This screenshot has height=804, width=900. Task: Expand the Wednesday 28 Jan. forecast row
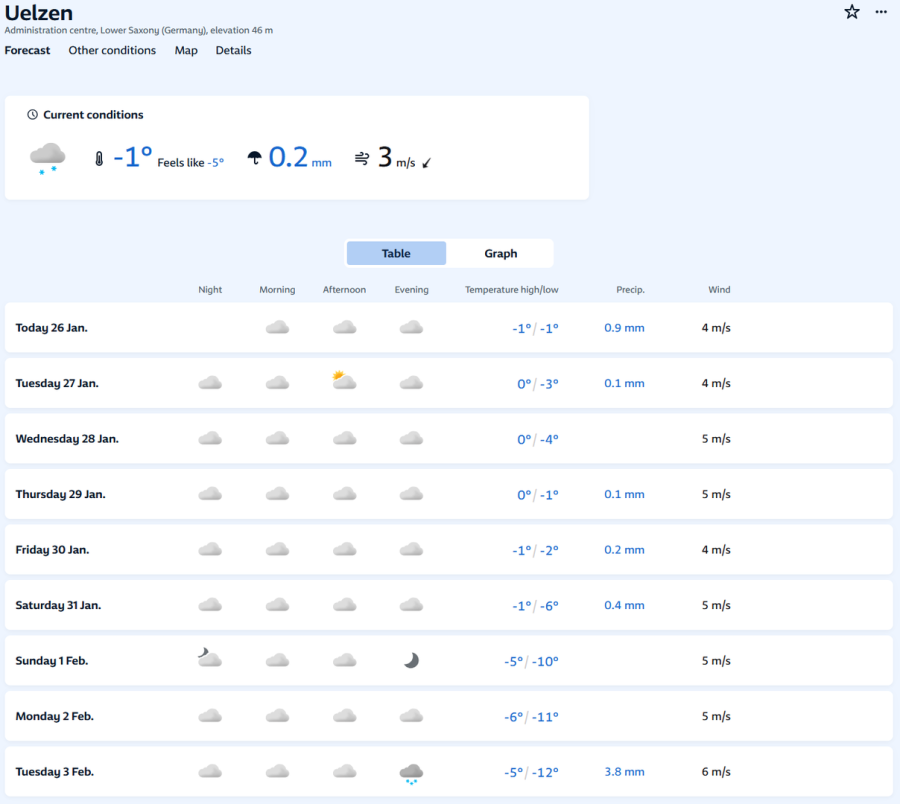point(448,439)
